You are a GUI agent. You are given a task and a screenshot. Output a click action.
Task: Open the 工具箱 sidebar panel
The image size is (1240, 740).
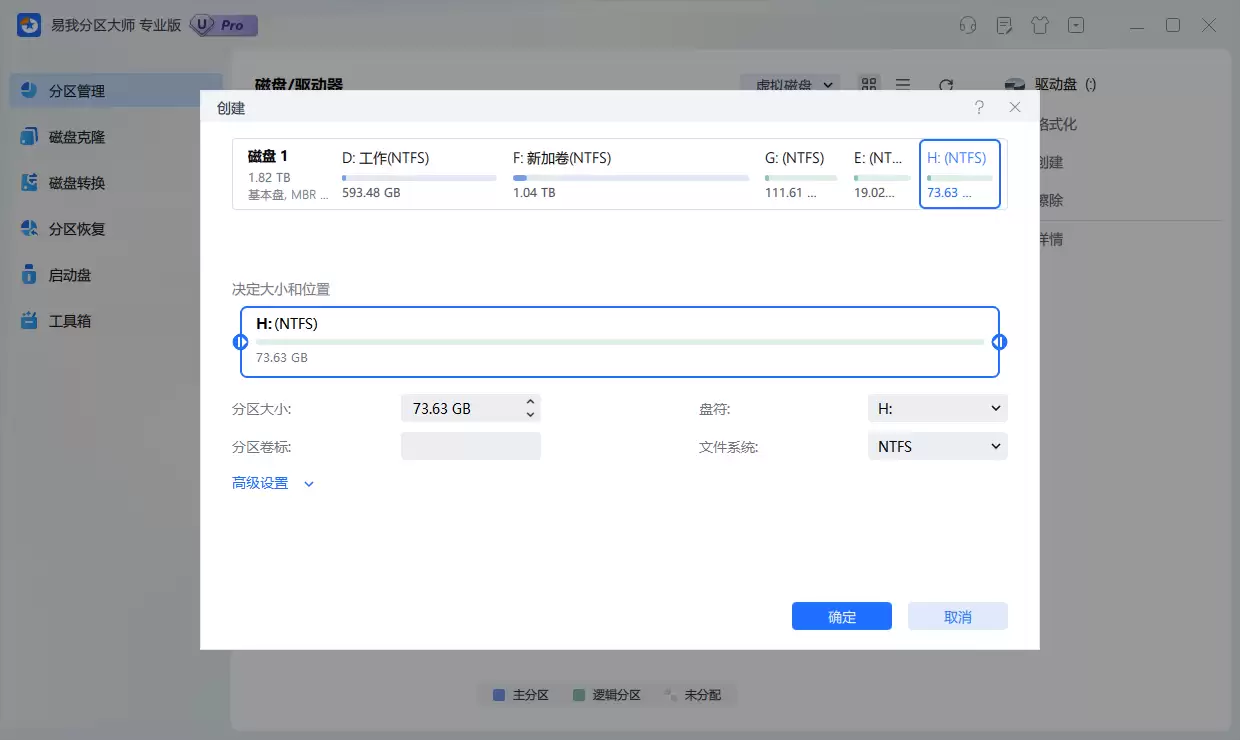[72, 320]
